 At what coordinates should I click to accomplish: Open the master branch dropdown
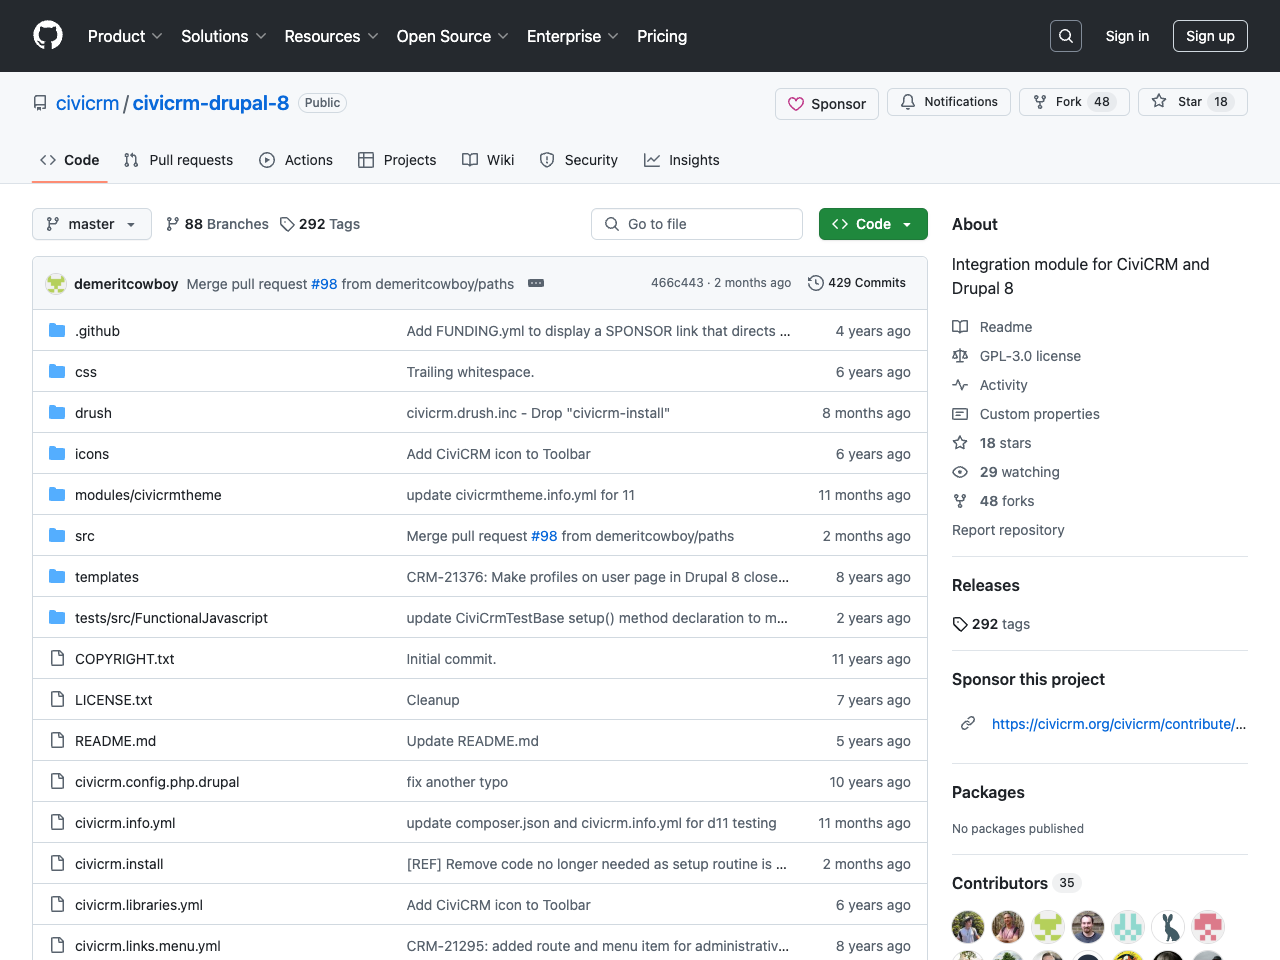(x=92, y=224)
